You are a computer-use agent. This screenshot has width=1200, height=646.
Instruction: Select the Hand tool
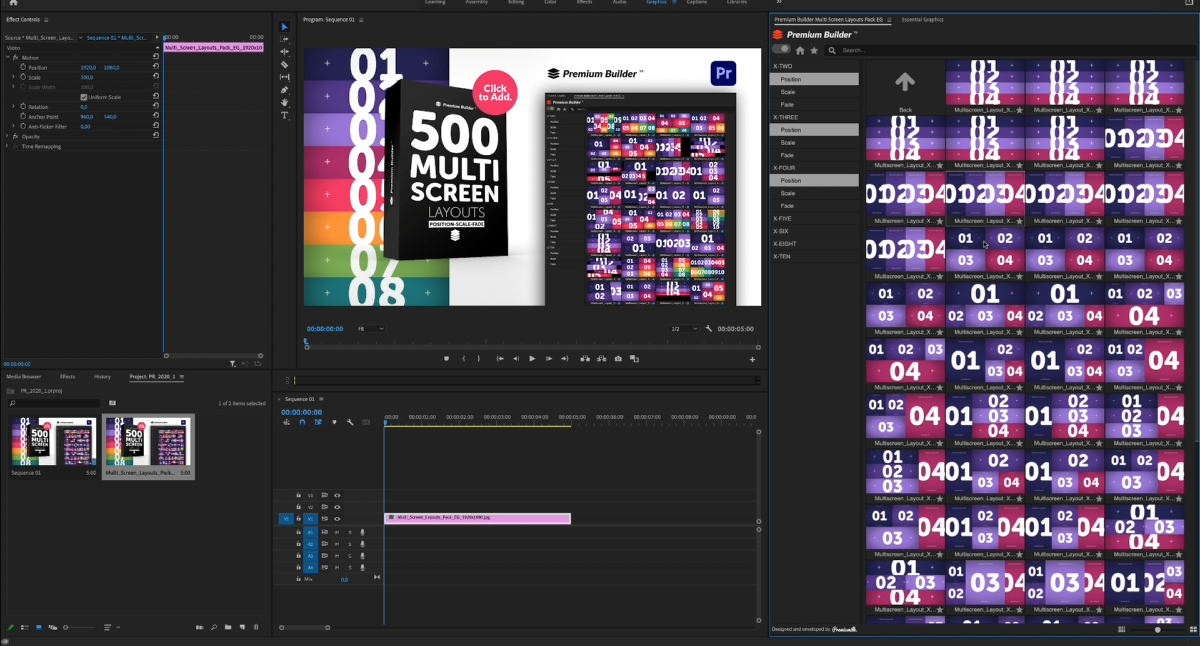(x=284, y=102)
